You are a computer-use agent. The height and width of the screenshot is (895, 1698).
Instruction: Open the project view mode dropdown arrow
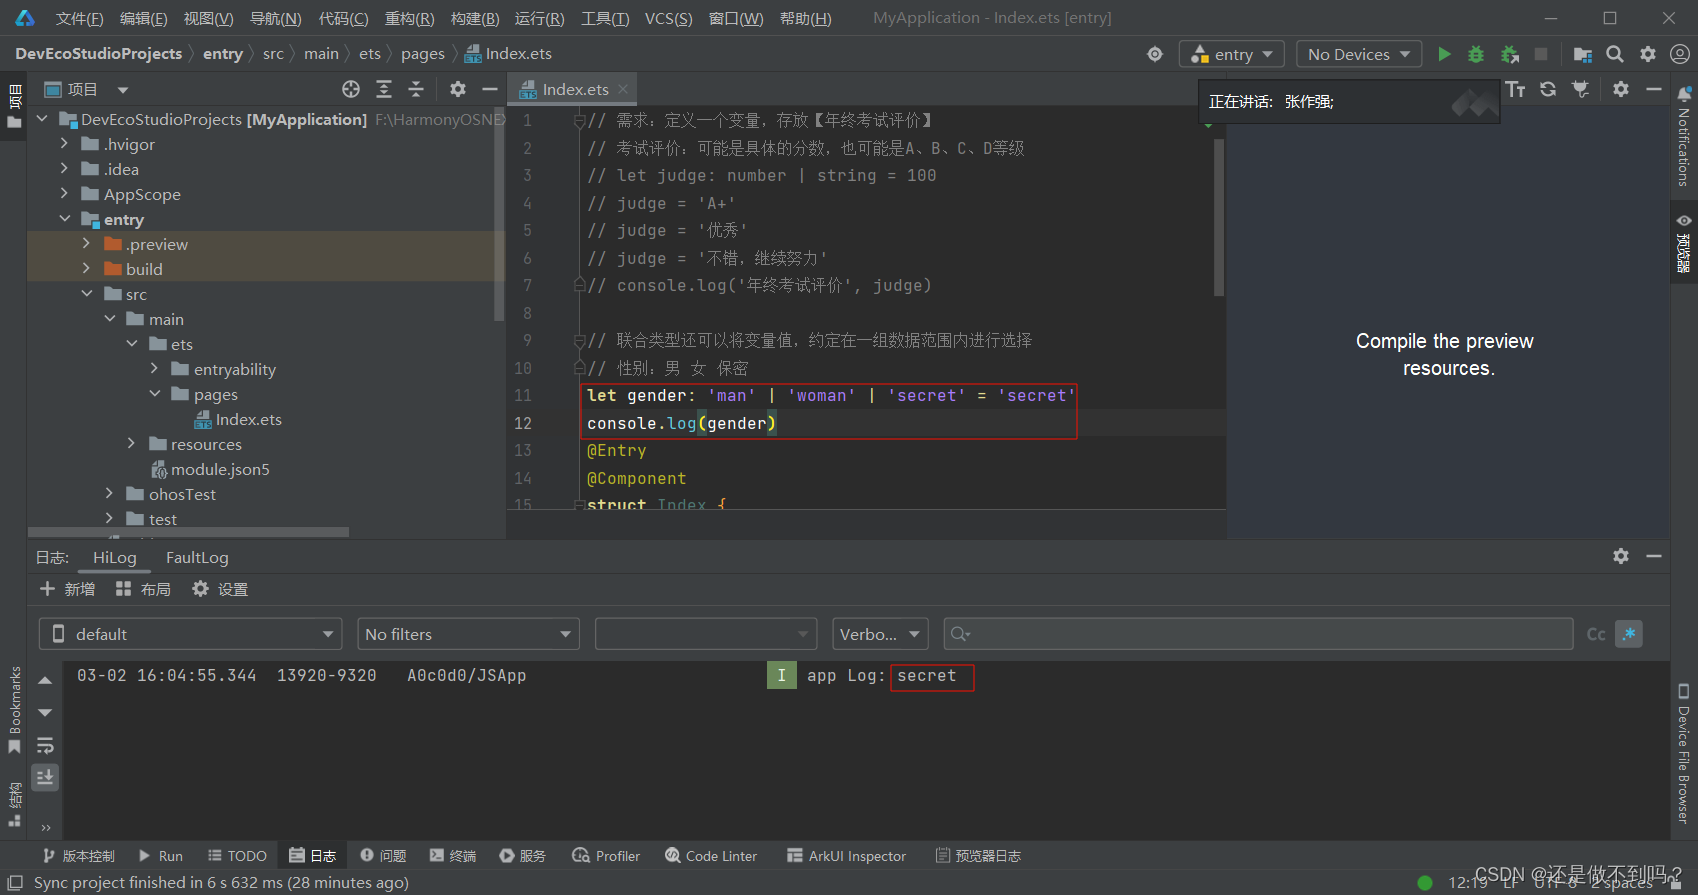click(122, 90)
